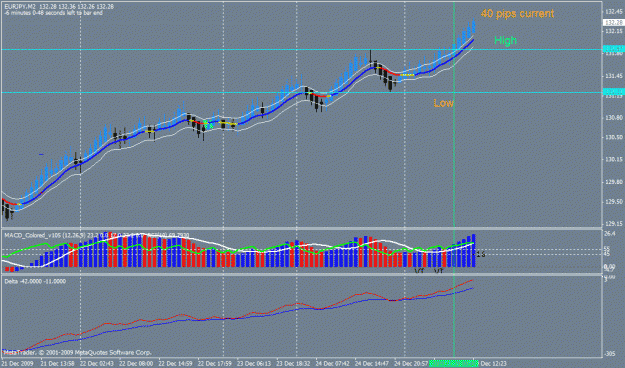Click the '24 Dec 20:57' time axis label

point(411,364)
